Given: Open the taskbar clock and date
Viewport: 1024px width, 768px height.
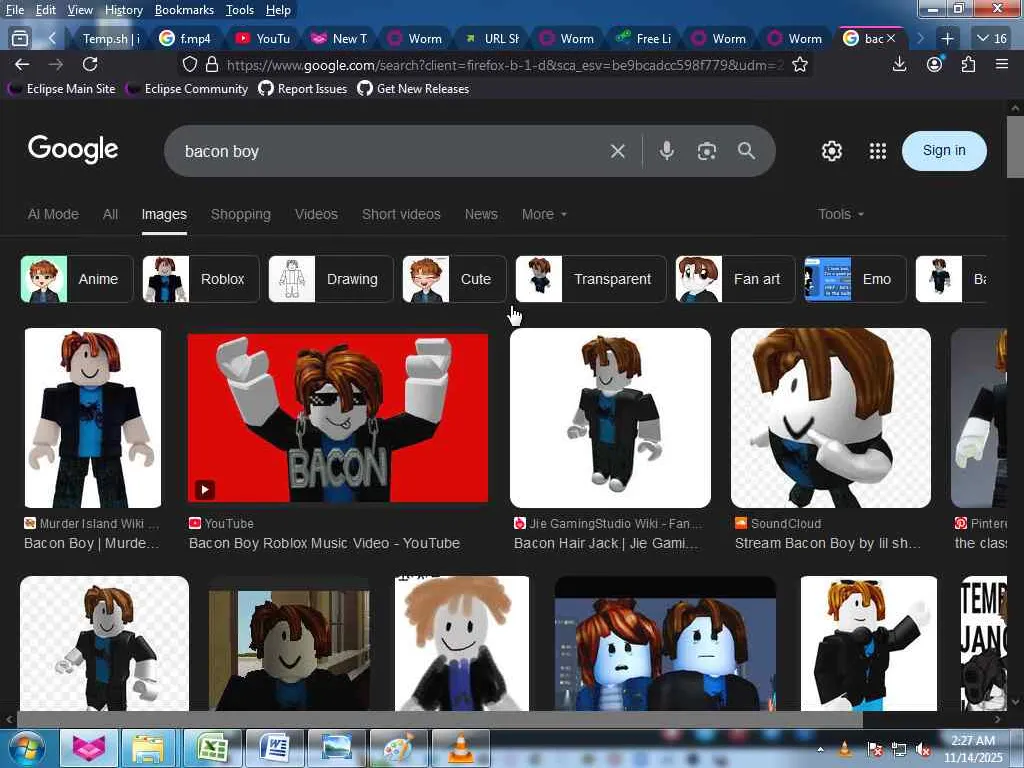Looking at the screenshot, I should click(973, 749).
